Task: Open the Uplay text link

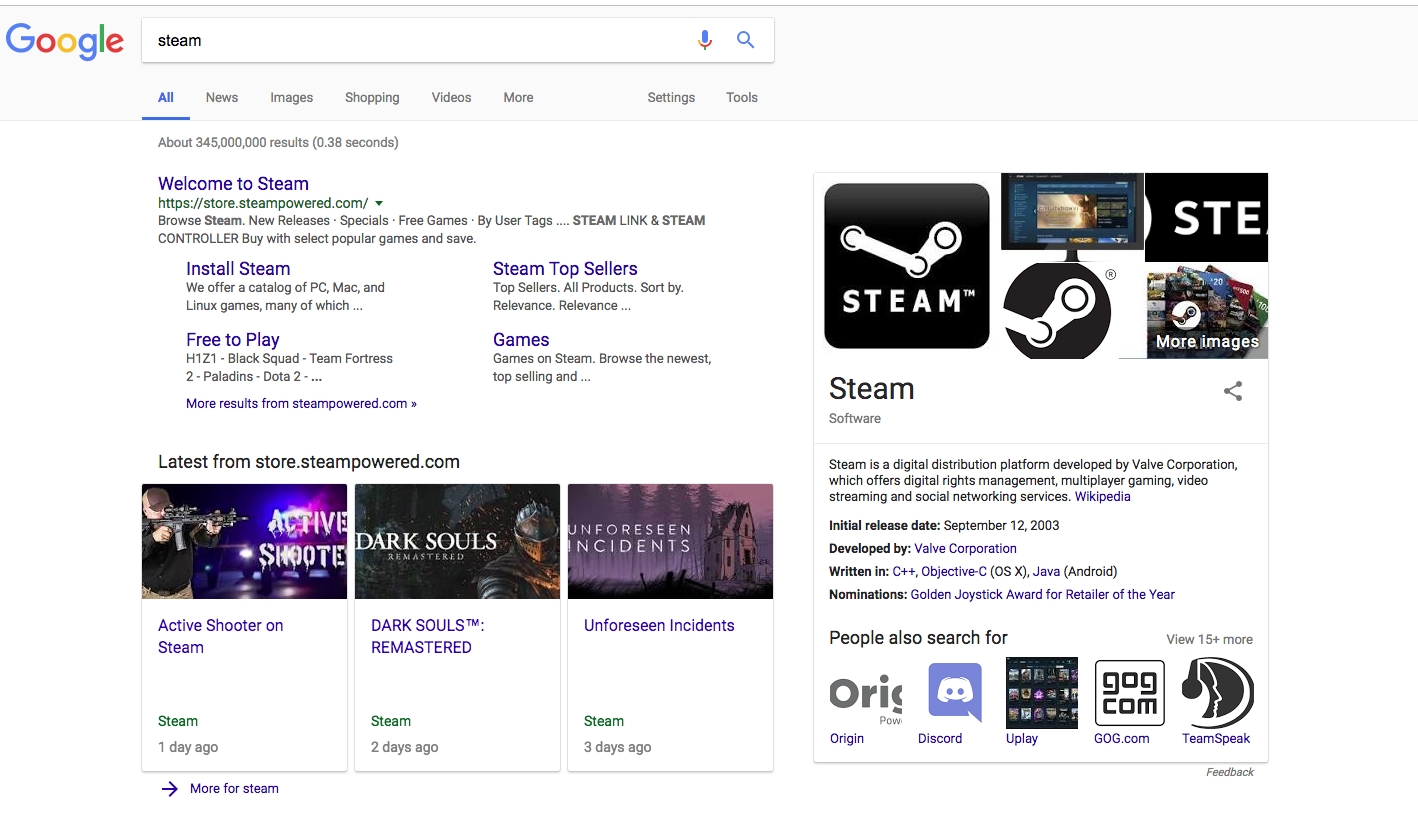Action: (x=1022, y=739)
